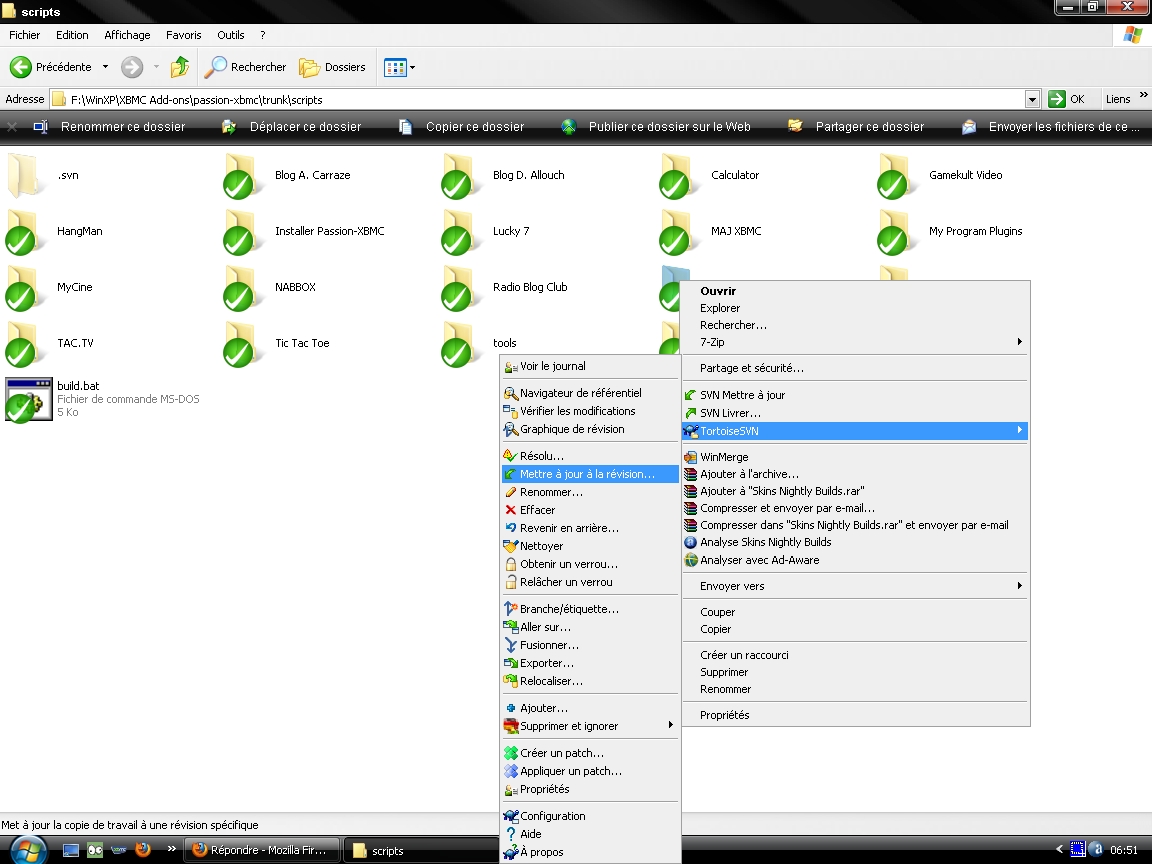Click the green Précédente back arrow icon
Viewport: 1152px width, 864px height.
[21, 67]
